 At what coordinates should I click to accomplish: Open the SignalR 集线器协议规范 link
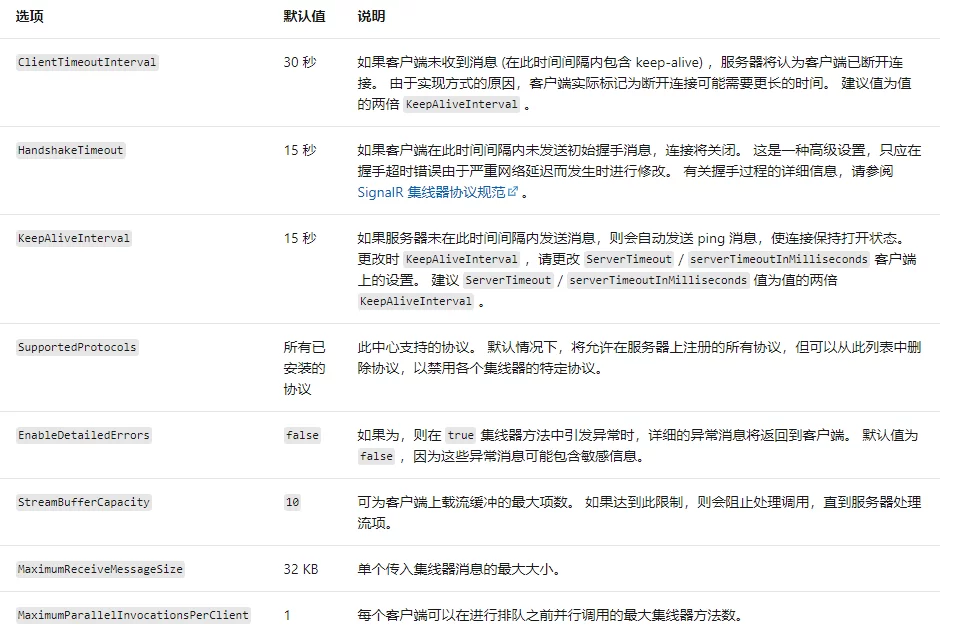point(437,192)
